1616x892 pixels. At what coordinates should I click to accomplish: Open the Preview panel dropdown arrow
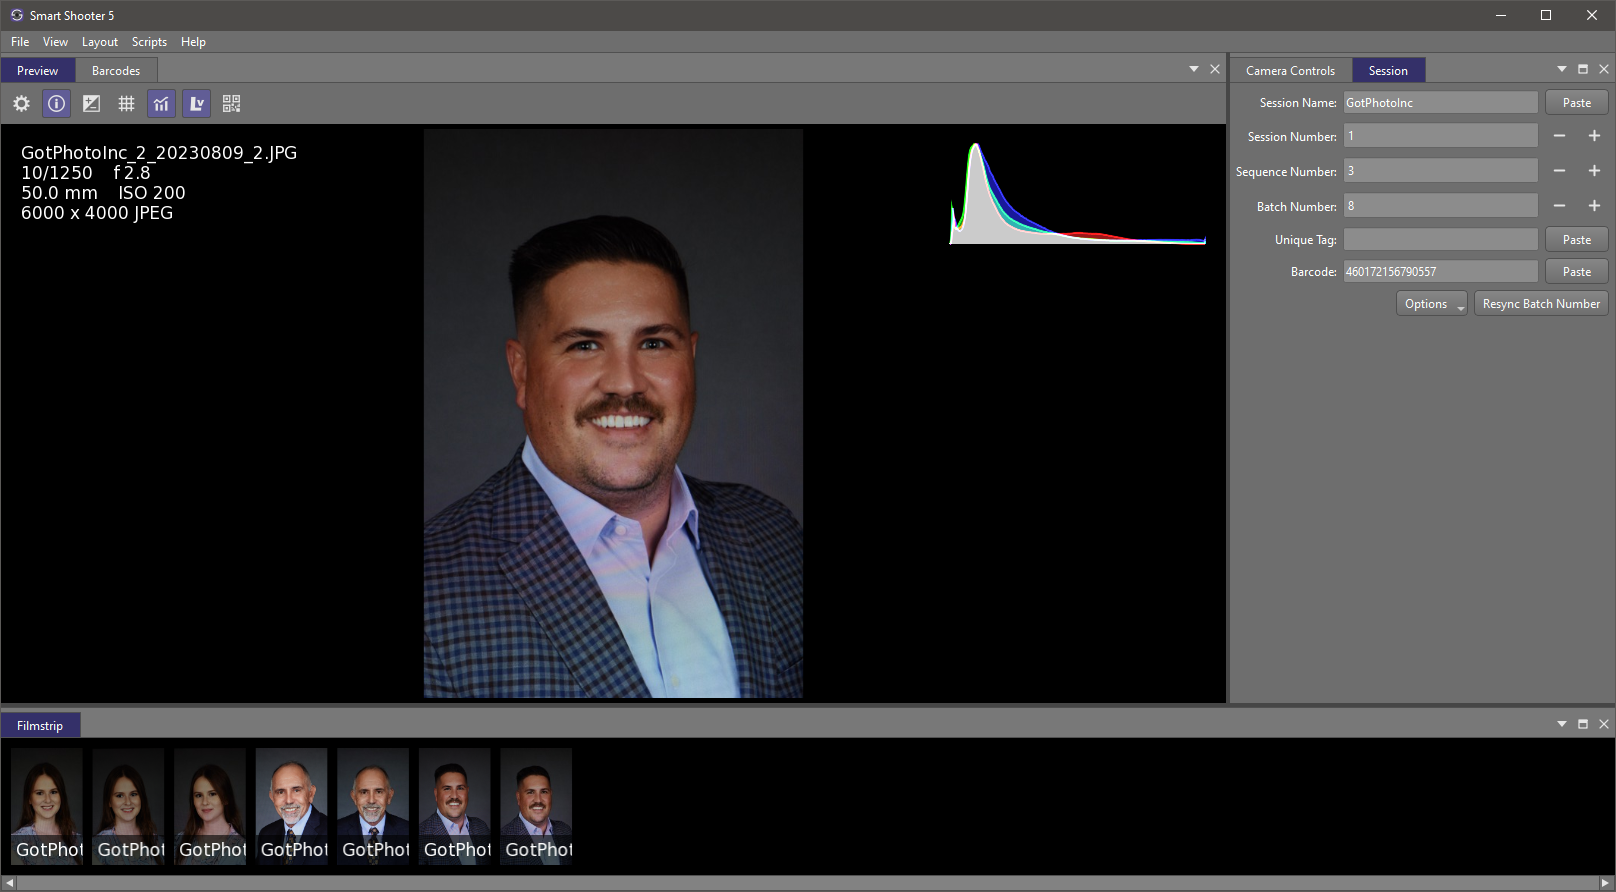click(x=1194, y=69)
